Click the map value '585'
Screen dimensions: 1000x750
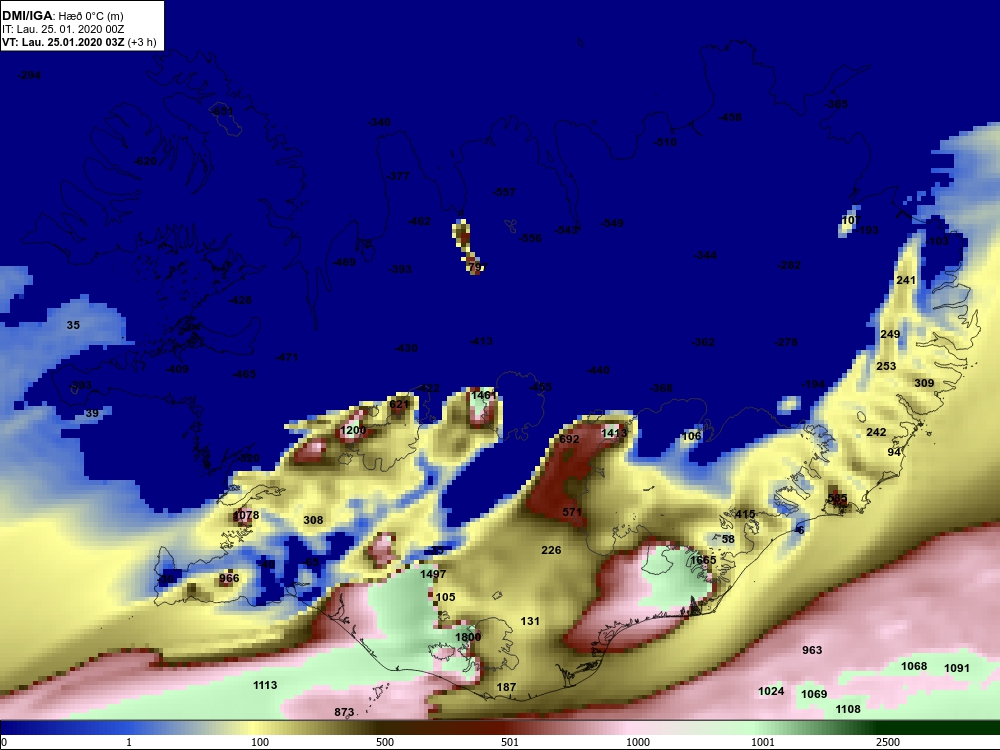click(x=837, y=498)
